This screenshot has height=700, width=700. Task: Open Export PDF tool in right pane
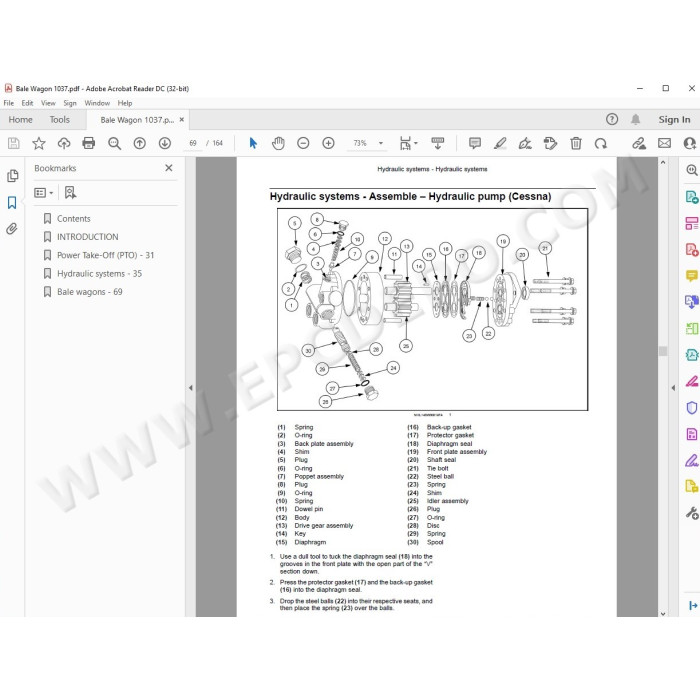(692, 197)
